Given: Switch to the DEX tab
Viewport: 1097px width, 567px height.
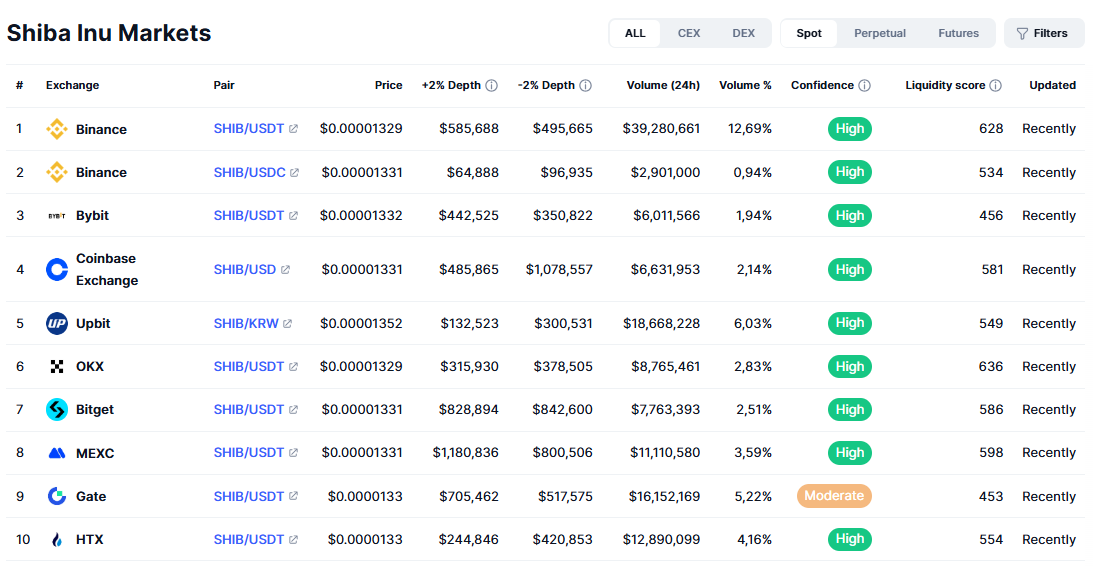Looking at the screenshot, I should coord(743,34).
